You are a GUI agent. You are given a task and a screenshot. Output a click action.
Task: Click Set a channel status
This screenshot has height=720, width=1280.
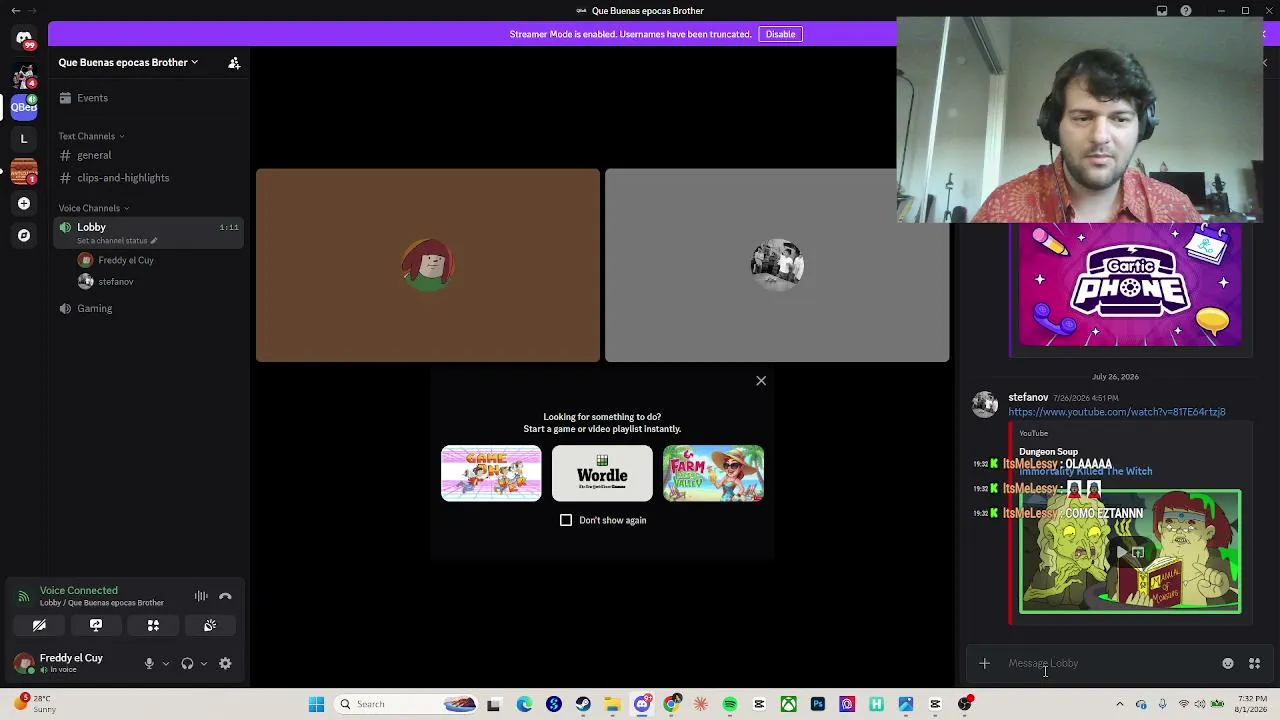[117, 241]
